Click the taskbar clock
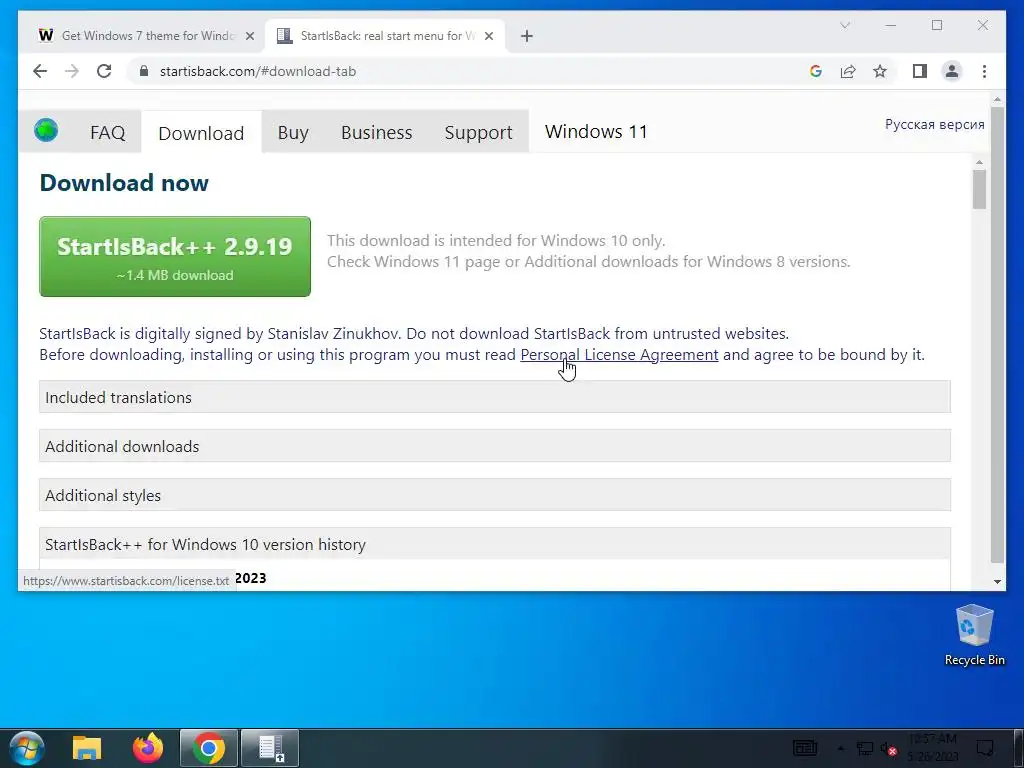1024x768 pixels. coord(933,748)
